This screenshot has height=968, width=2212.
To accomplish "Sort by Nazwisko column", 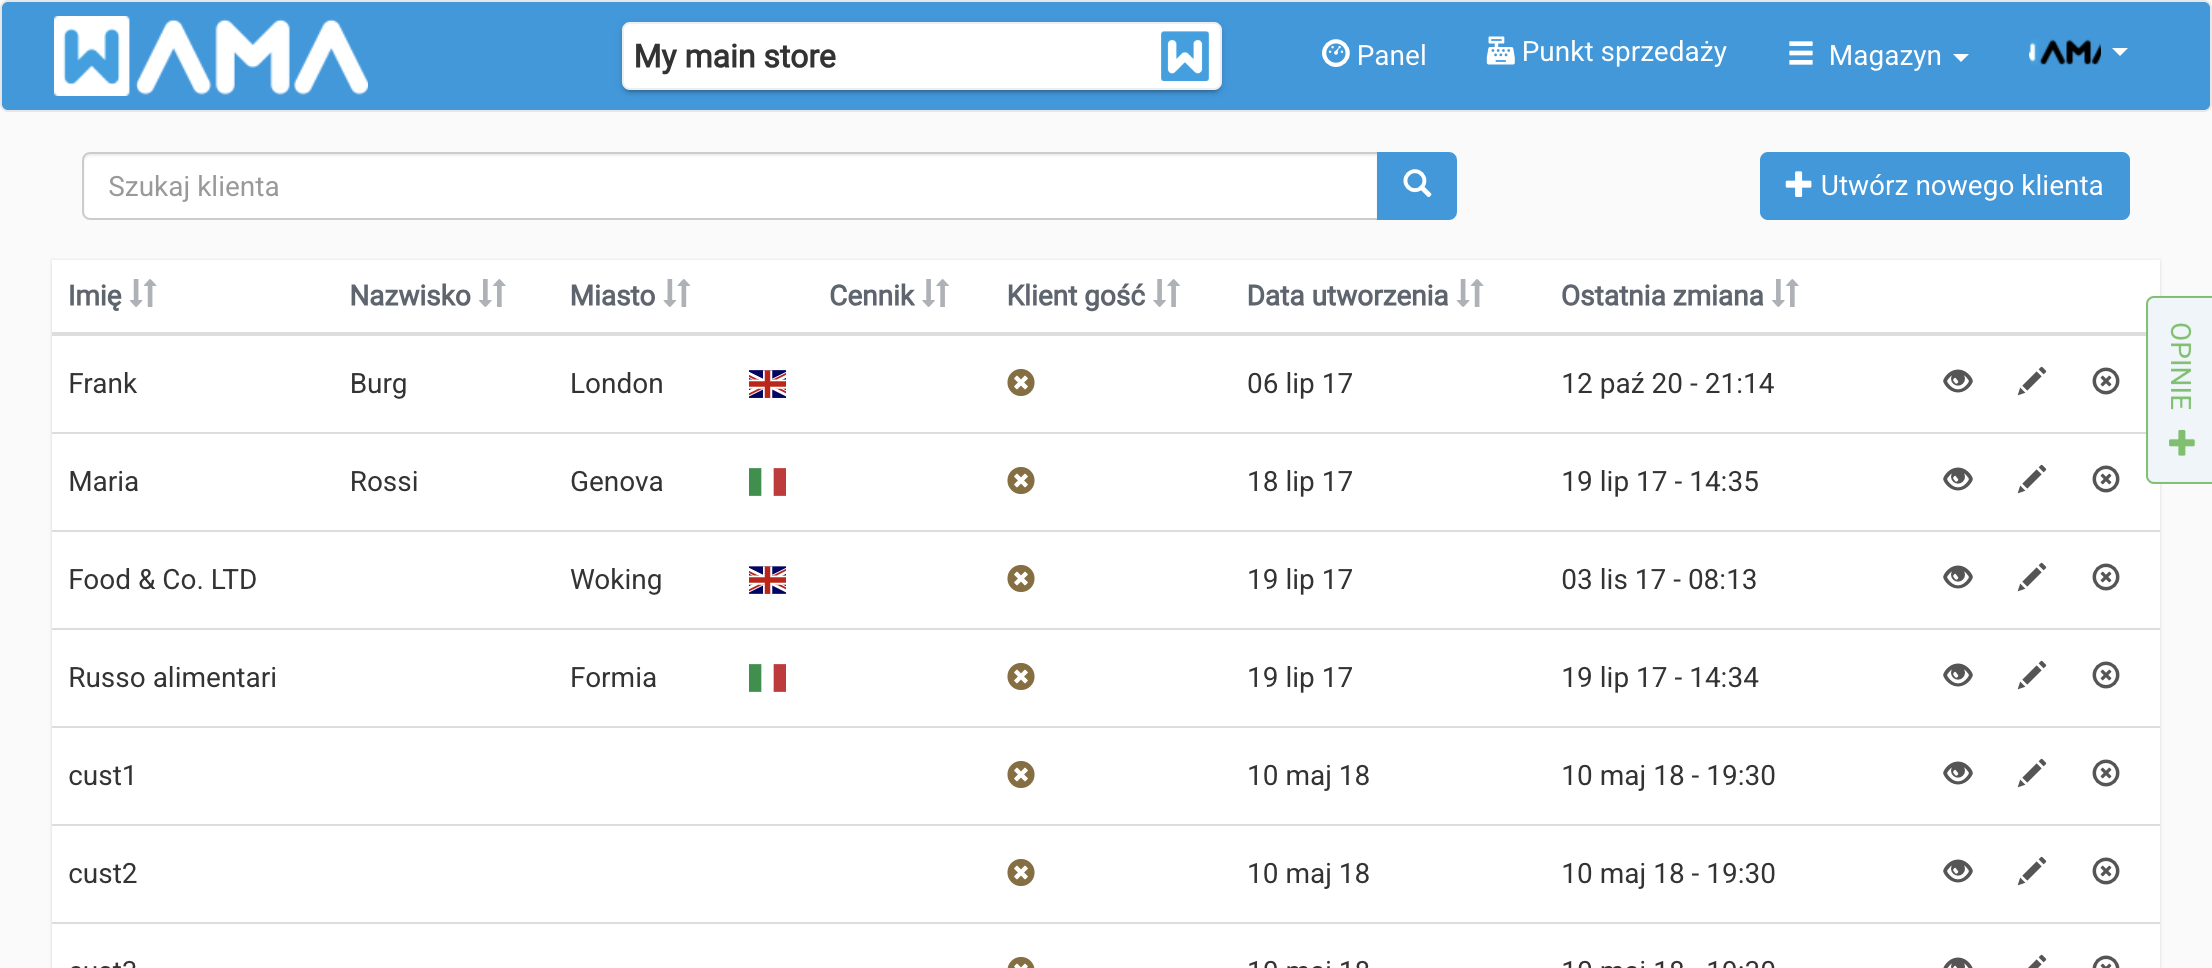I will 428,295.
